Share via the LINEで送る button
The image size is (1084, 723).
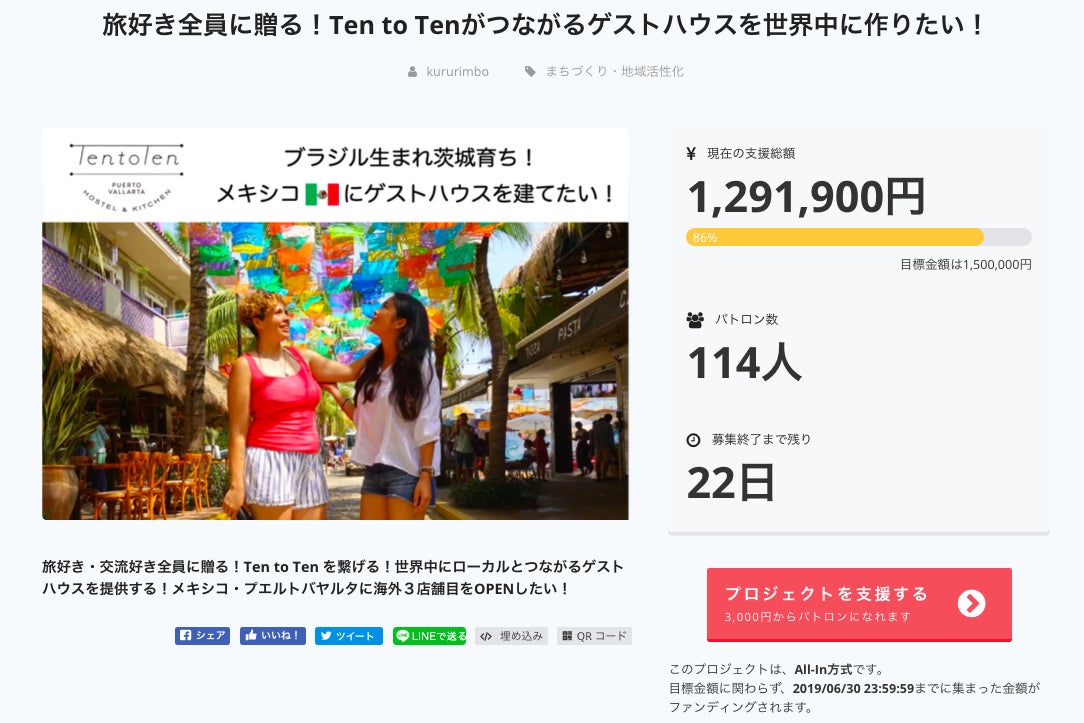(x=430, y=636)
